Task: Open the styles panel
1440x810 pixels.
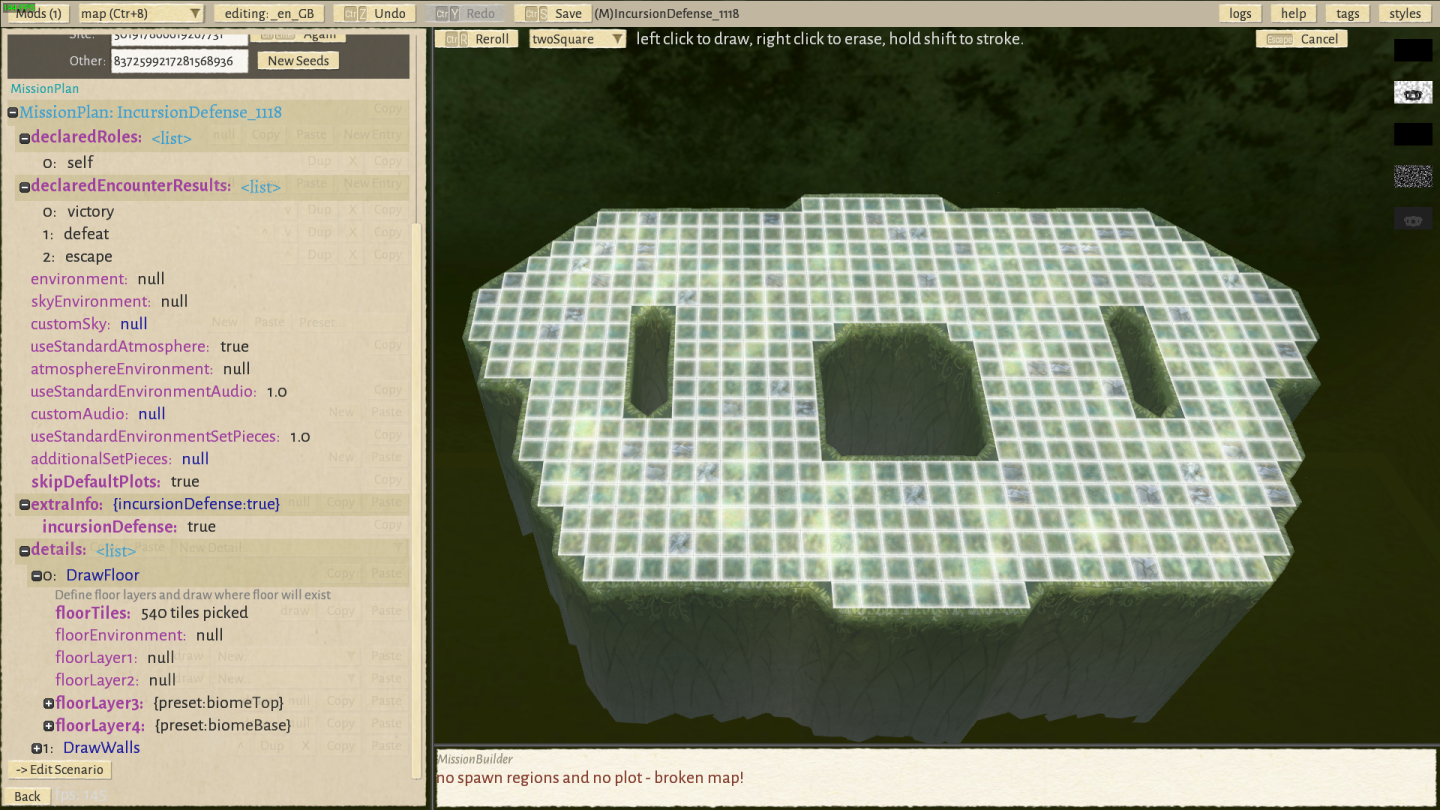Action: point(1405,13)
